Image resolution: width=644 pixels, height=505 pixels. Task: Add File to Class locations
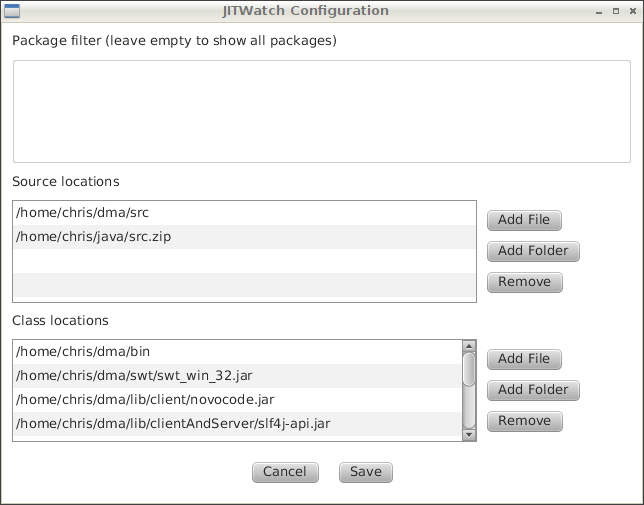click(524, 359)
